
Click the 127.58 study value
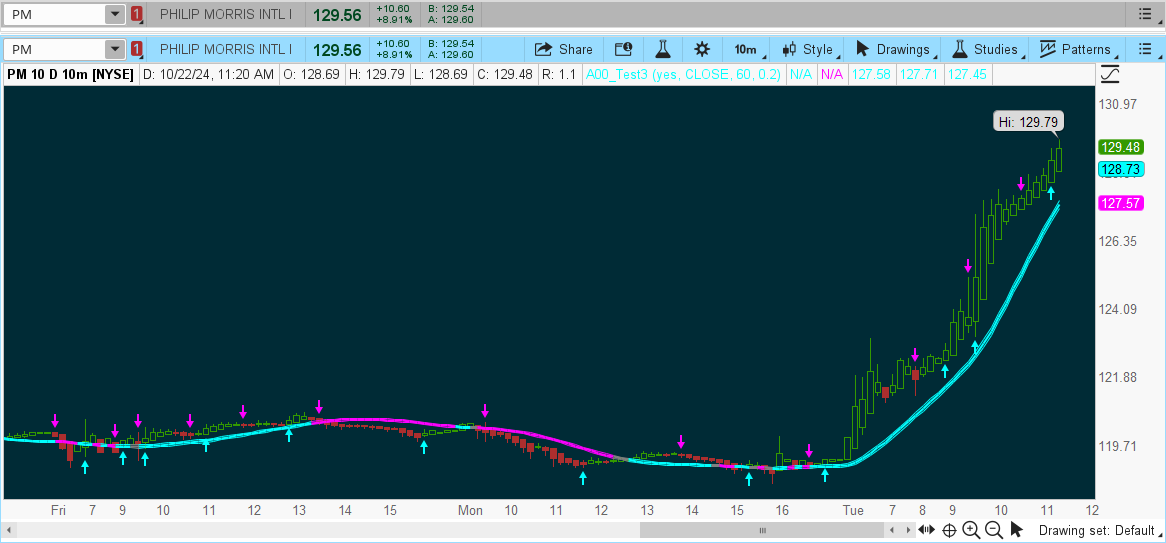coord(872,74)
